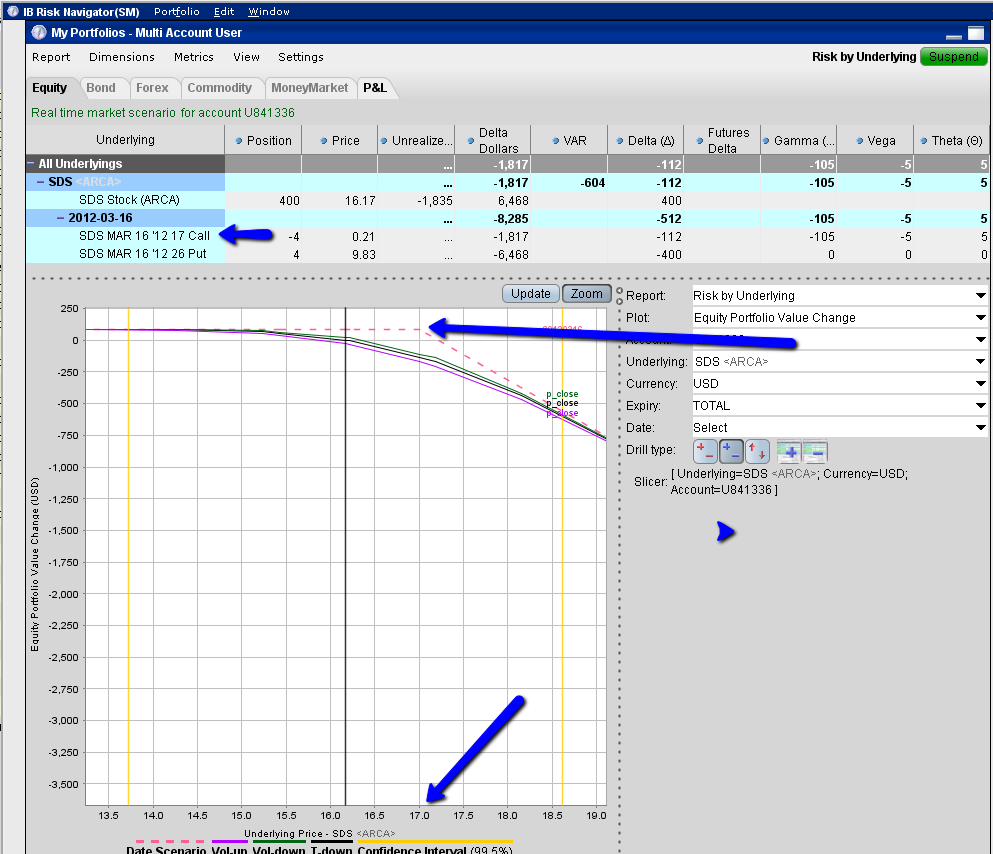Open the Expiry dropdown showing TOTAL
Viewport: 993px width, 854px height.
(840, 406)
